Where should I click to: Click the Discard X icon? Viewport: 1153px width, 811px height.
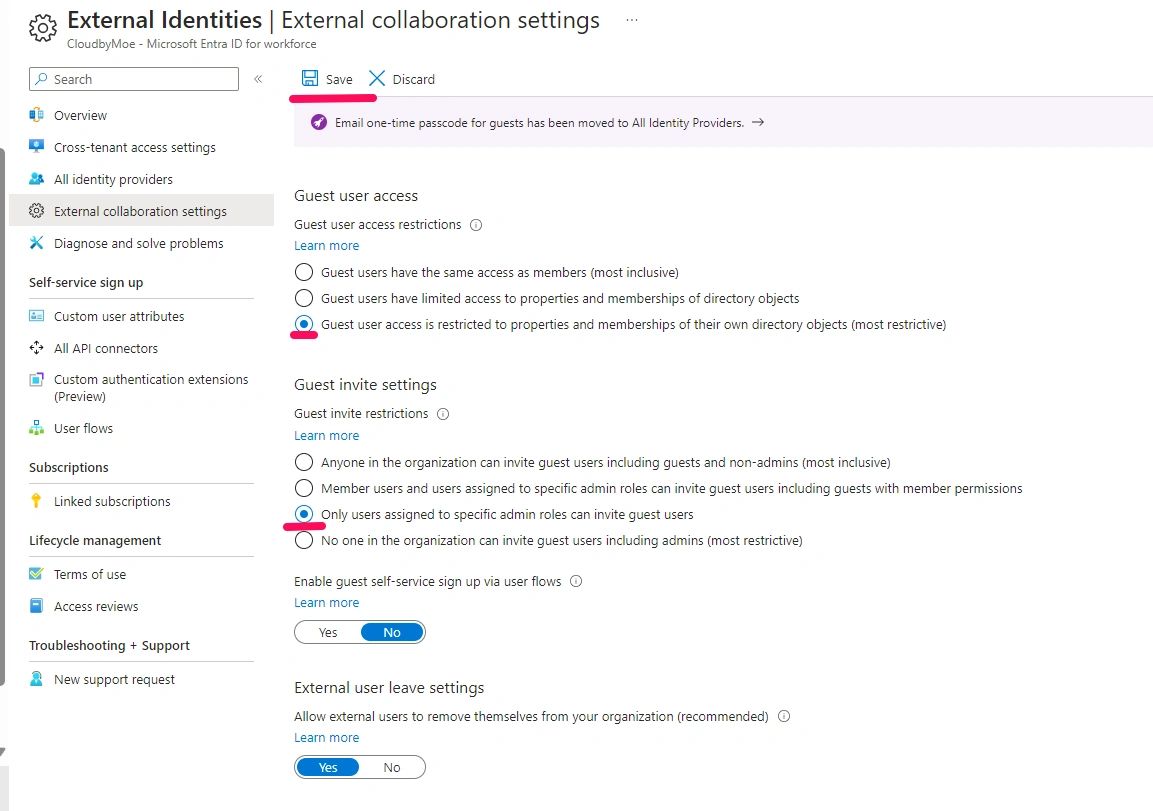(x=377, y=79)
